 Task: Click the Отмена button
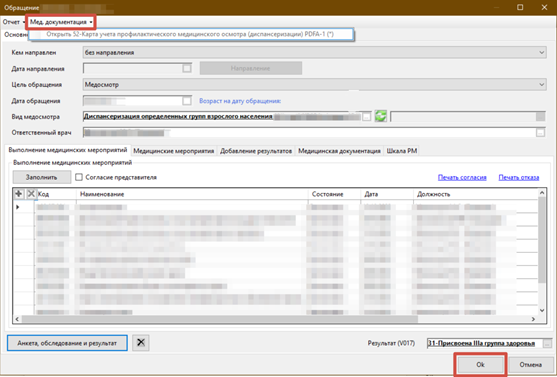[530, 365]
